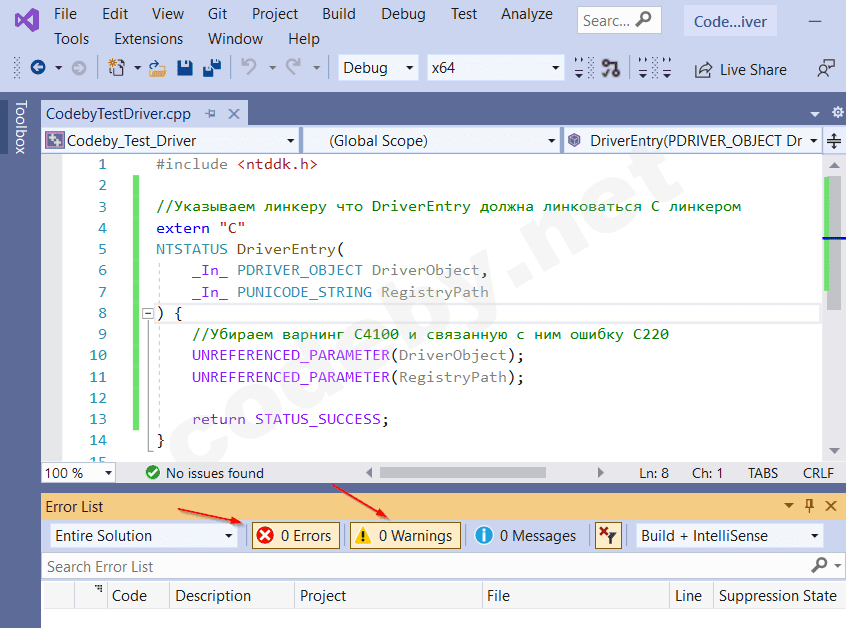Toggle the 0 Warnings filter
This screenshot has height=628, width=846.
click(404, 536)
